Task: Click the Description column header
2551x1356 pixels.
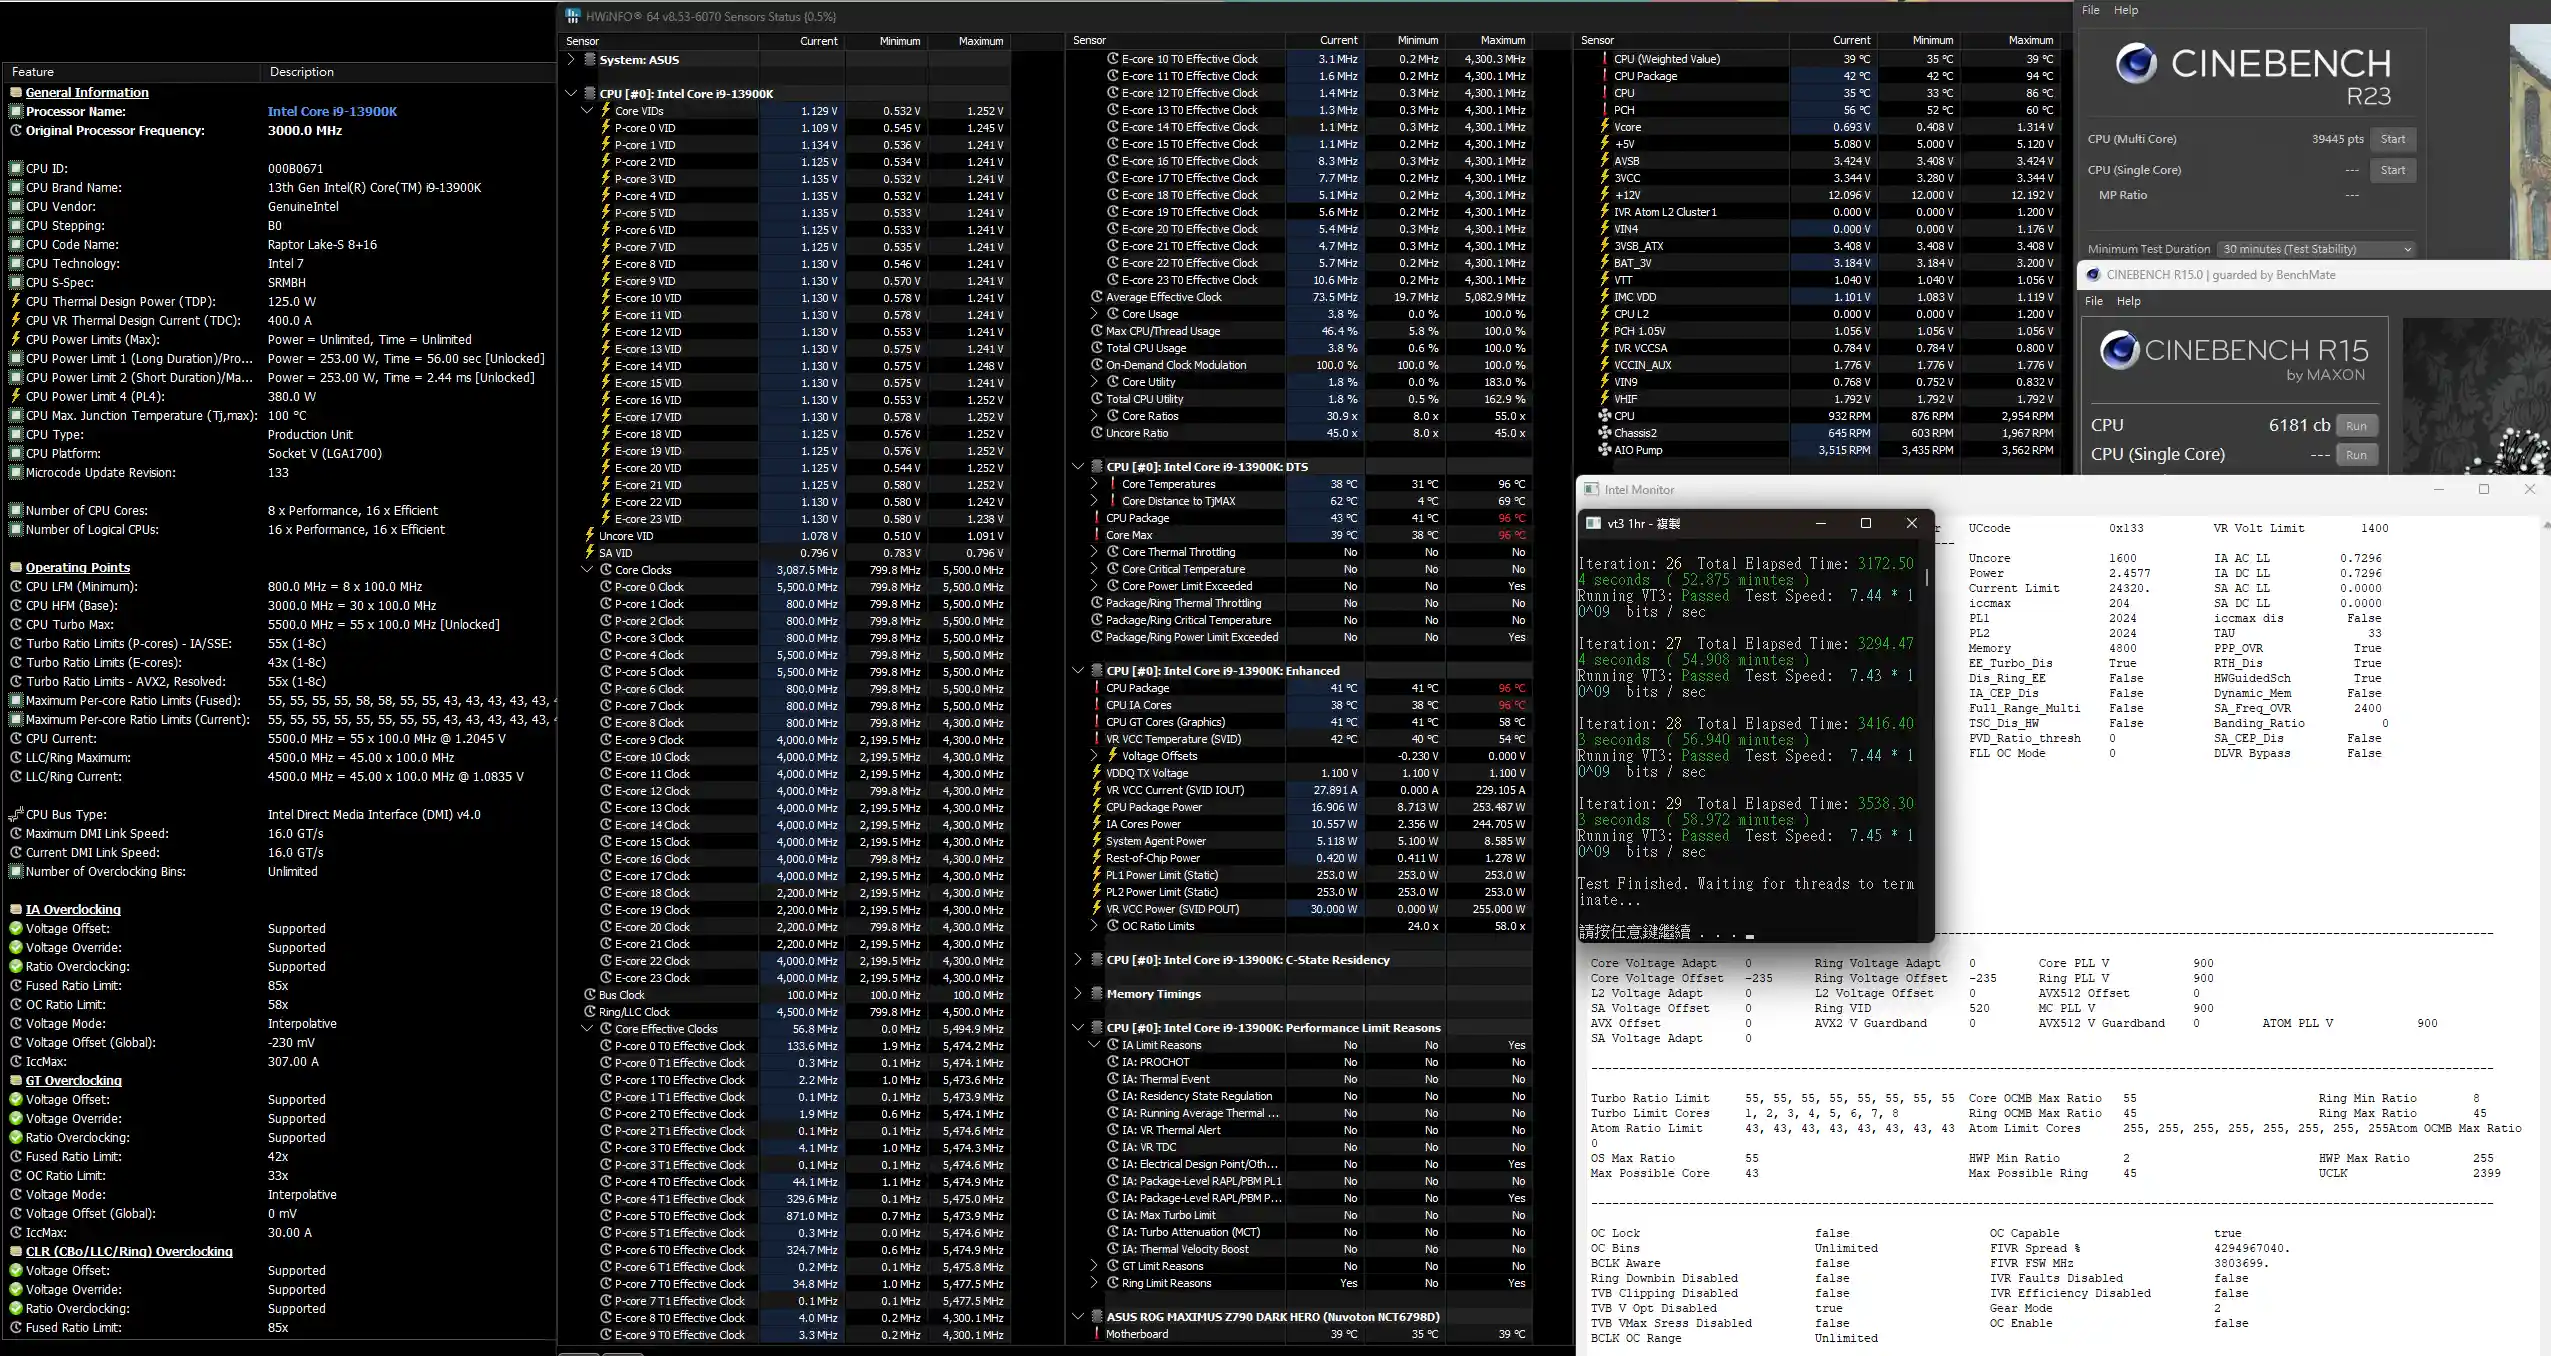Action: [408, 72]
